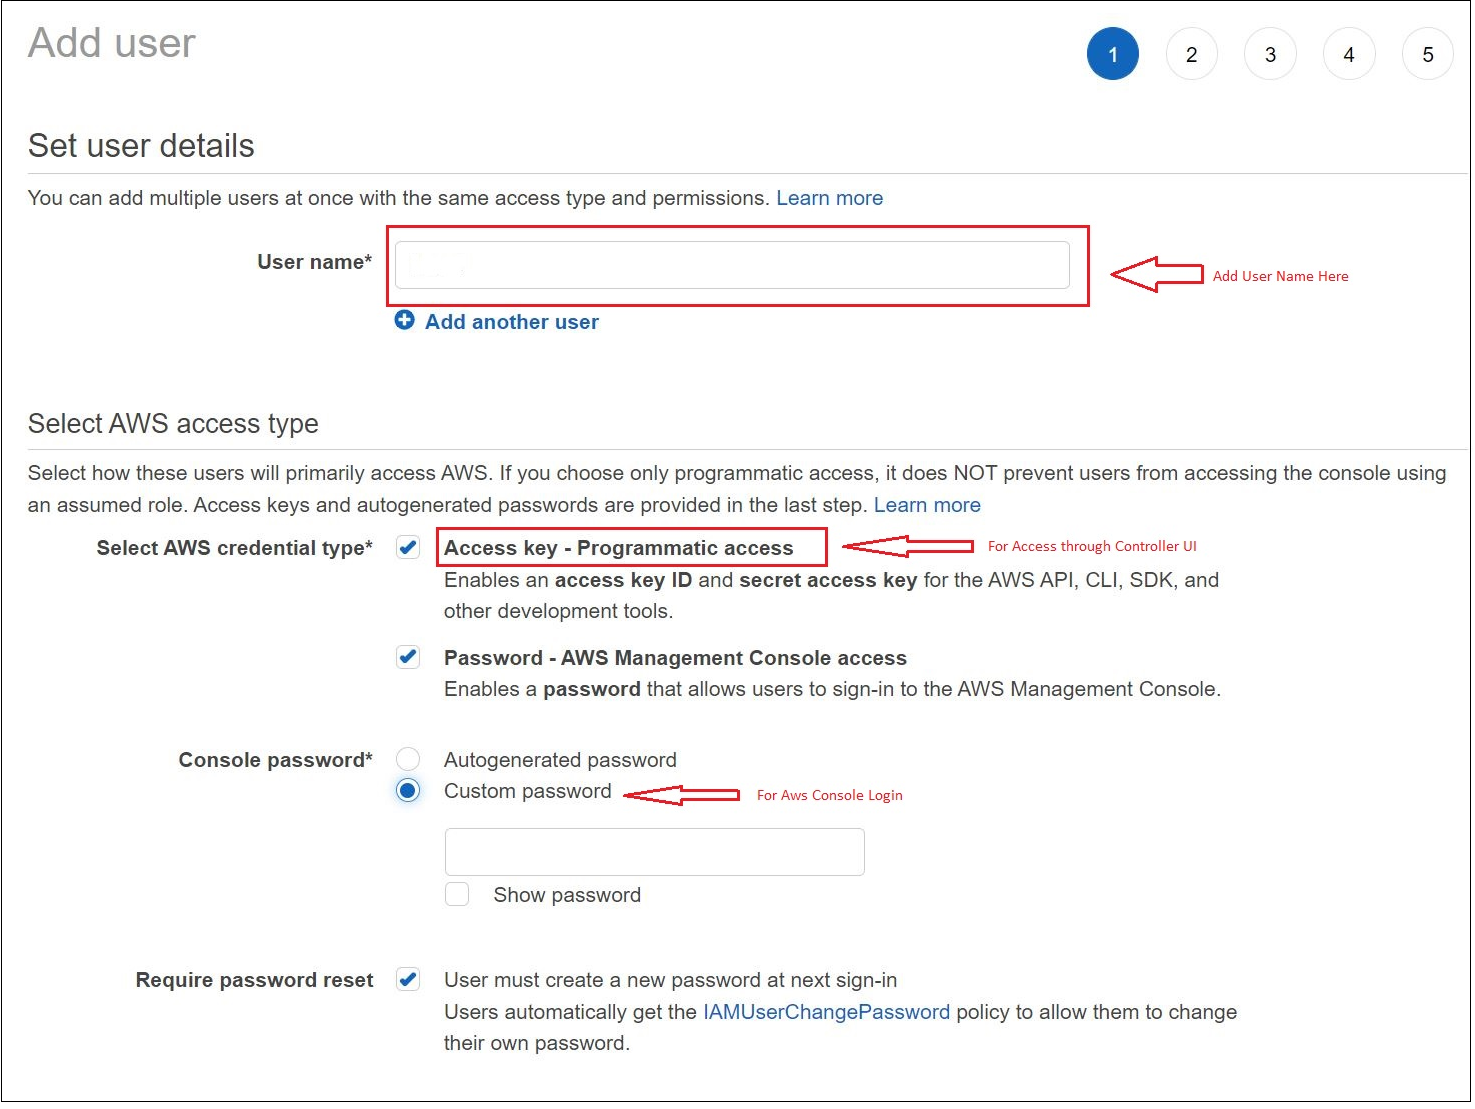Disable the Require password reset option
This screenshot has width=1475, height=1109.
click(x=408, y=980)
